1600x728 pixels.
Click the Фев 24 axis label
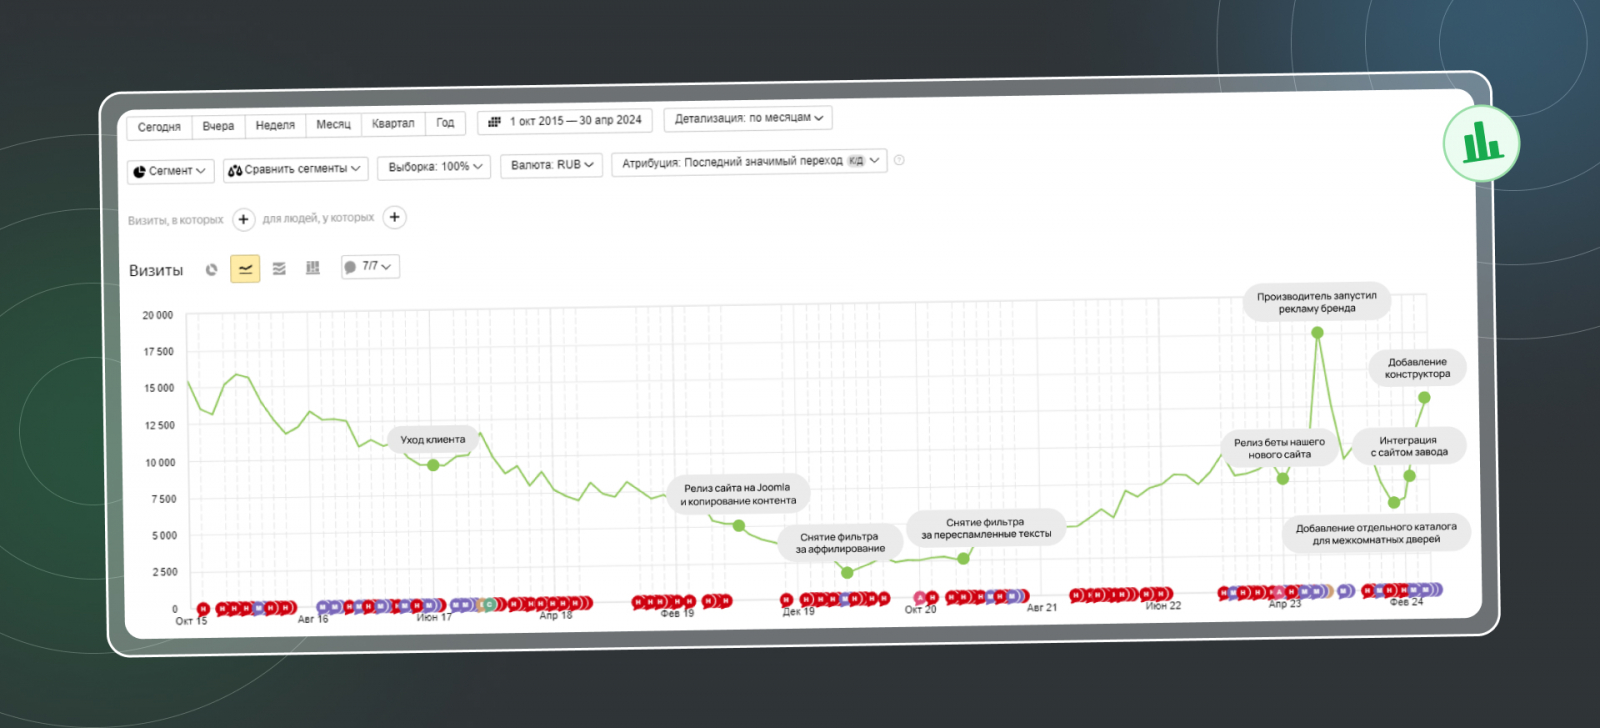point(1406,602)
